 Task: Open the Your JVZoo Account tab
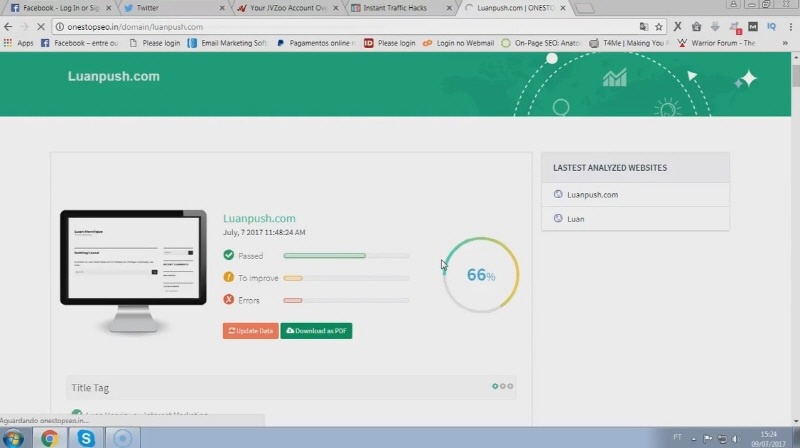pos(288,8)
